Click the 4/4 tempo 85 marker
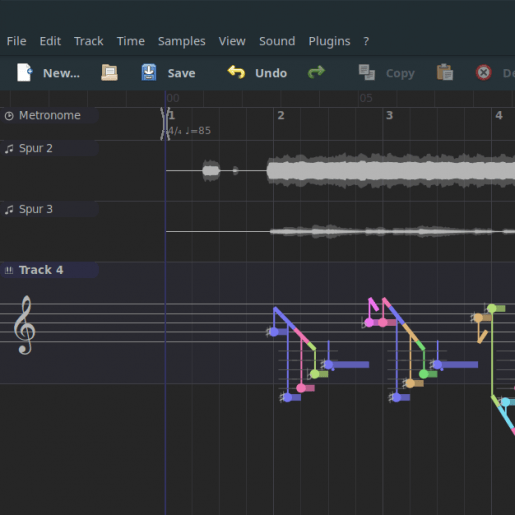This screenshot has height=515, width=515. (189, 131)
